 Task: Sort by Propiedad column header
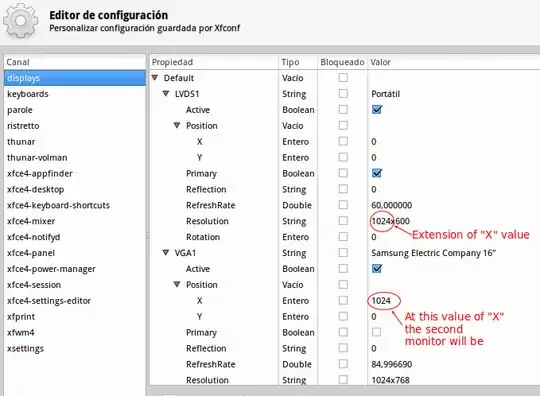tap(214, 62)
